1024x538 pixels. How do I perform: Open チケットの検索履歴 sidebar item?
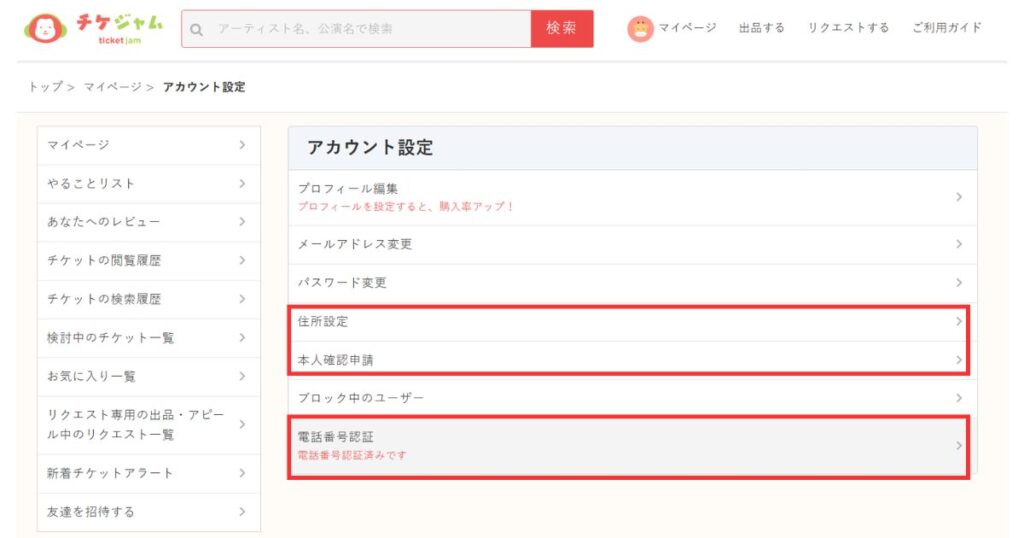pos(149,299)
